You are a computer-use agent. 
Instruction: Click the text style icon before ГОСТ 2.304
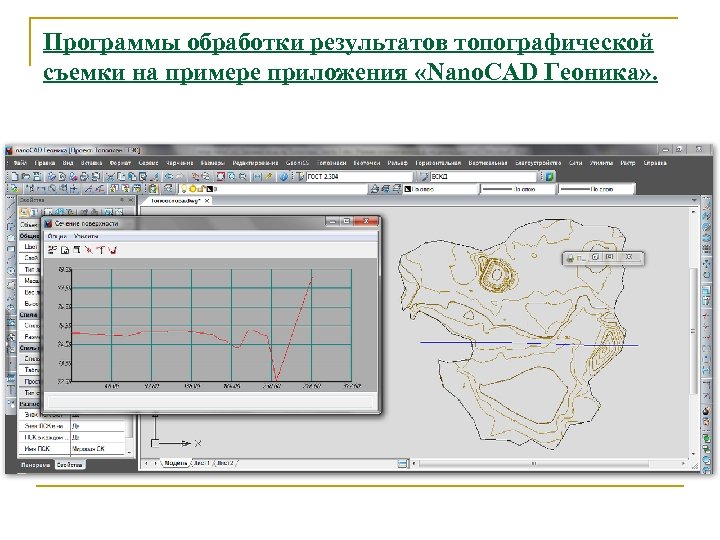300,176
